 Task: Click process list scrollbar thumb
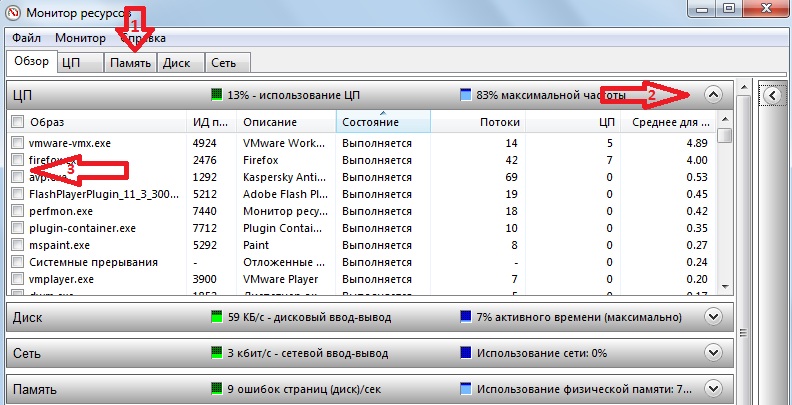click(x=725, y=135)
